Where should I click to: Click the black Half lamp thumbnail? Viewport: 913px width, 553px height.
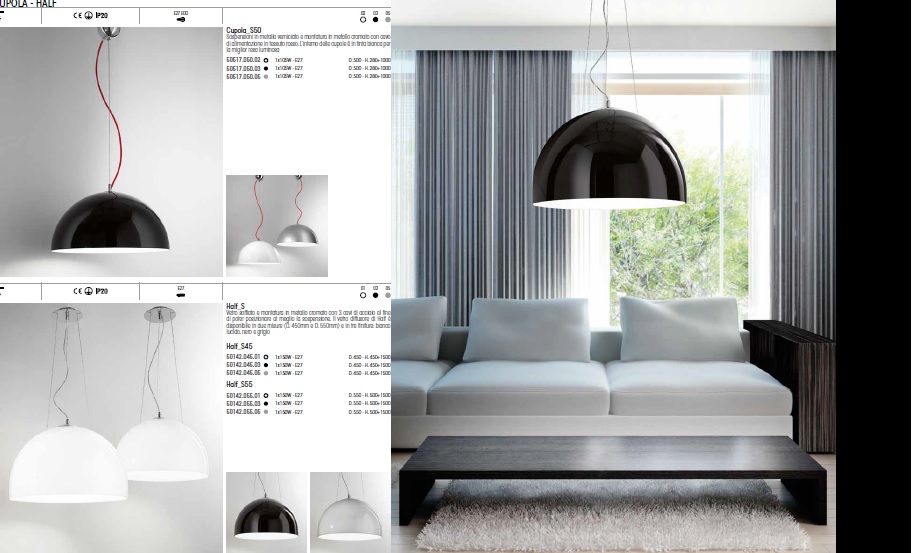[266, 512]
